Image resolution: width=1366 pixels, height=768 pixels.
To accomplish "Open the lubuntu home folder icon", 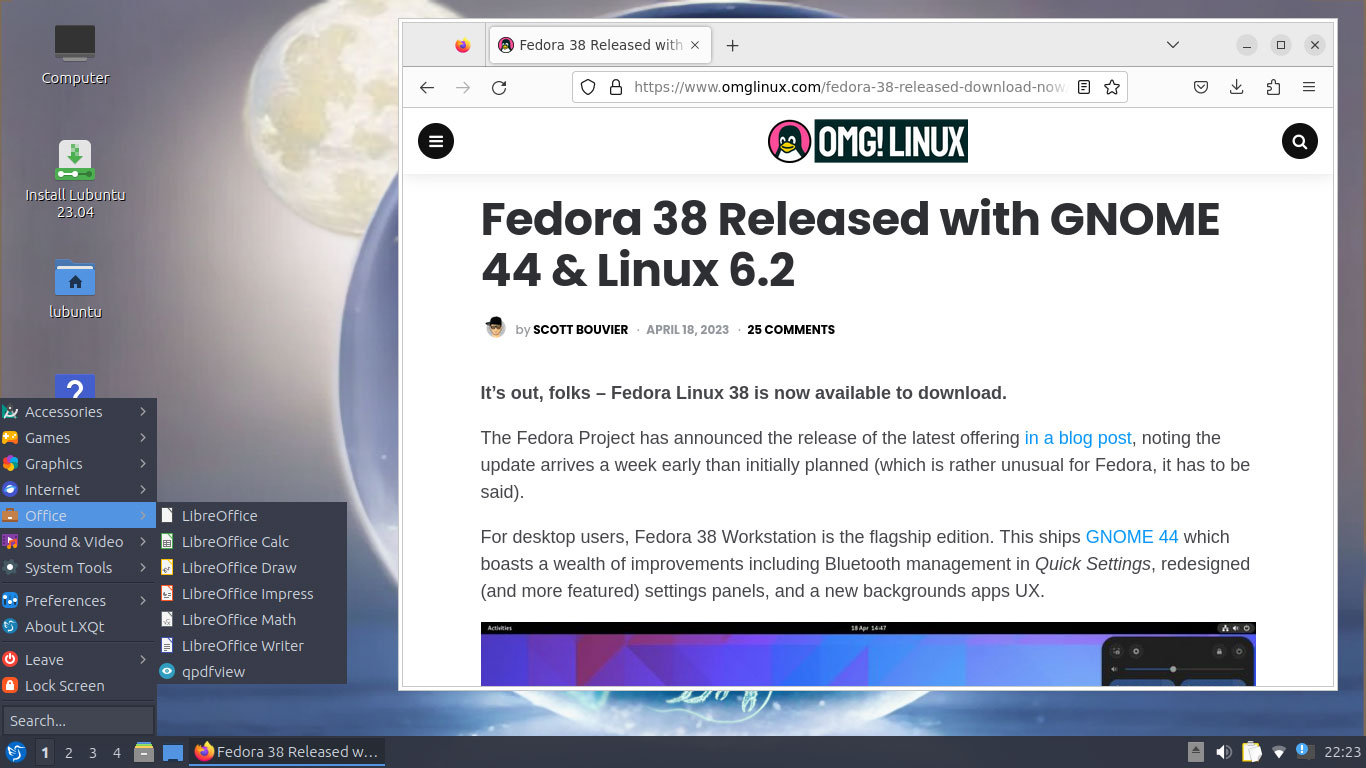I will click(75, 288).
